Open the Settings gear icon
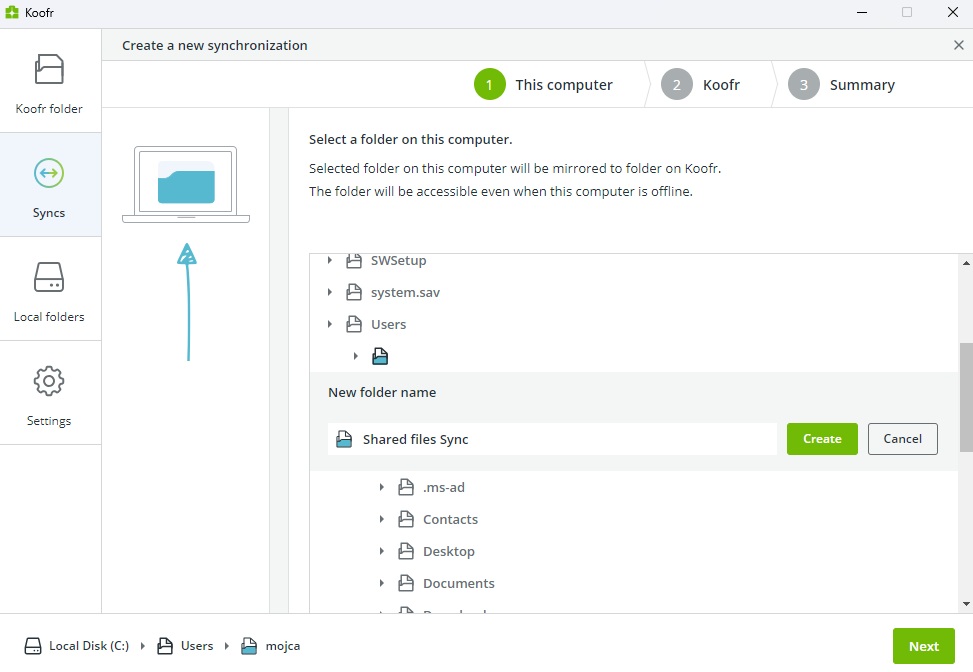This screenshot has width=973, height=672. pos(49,381)
